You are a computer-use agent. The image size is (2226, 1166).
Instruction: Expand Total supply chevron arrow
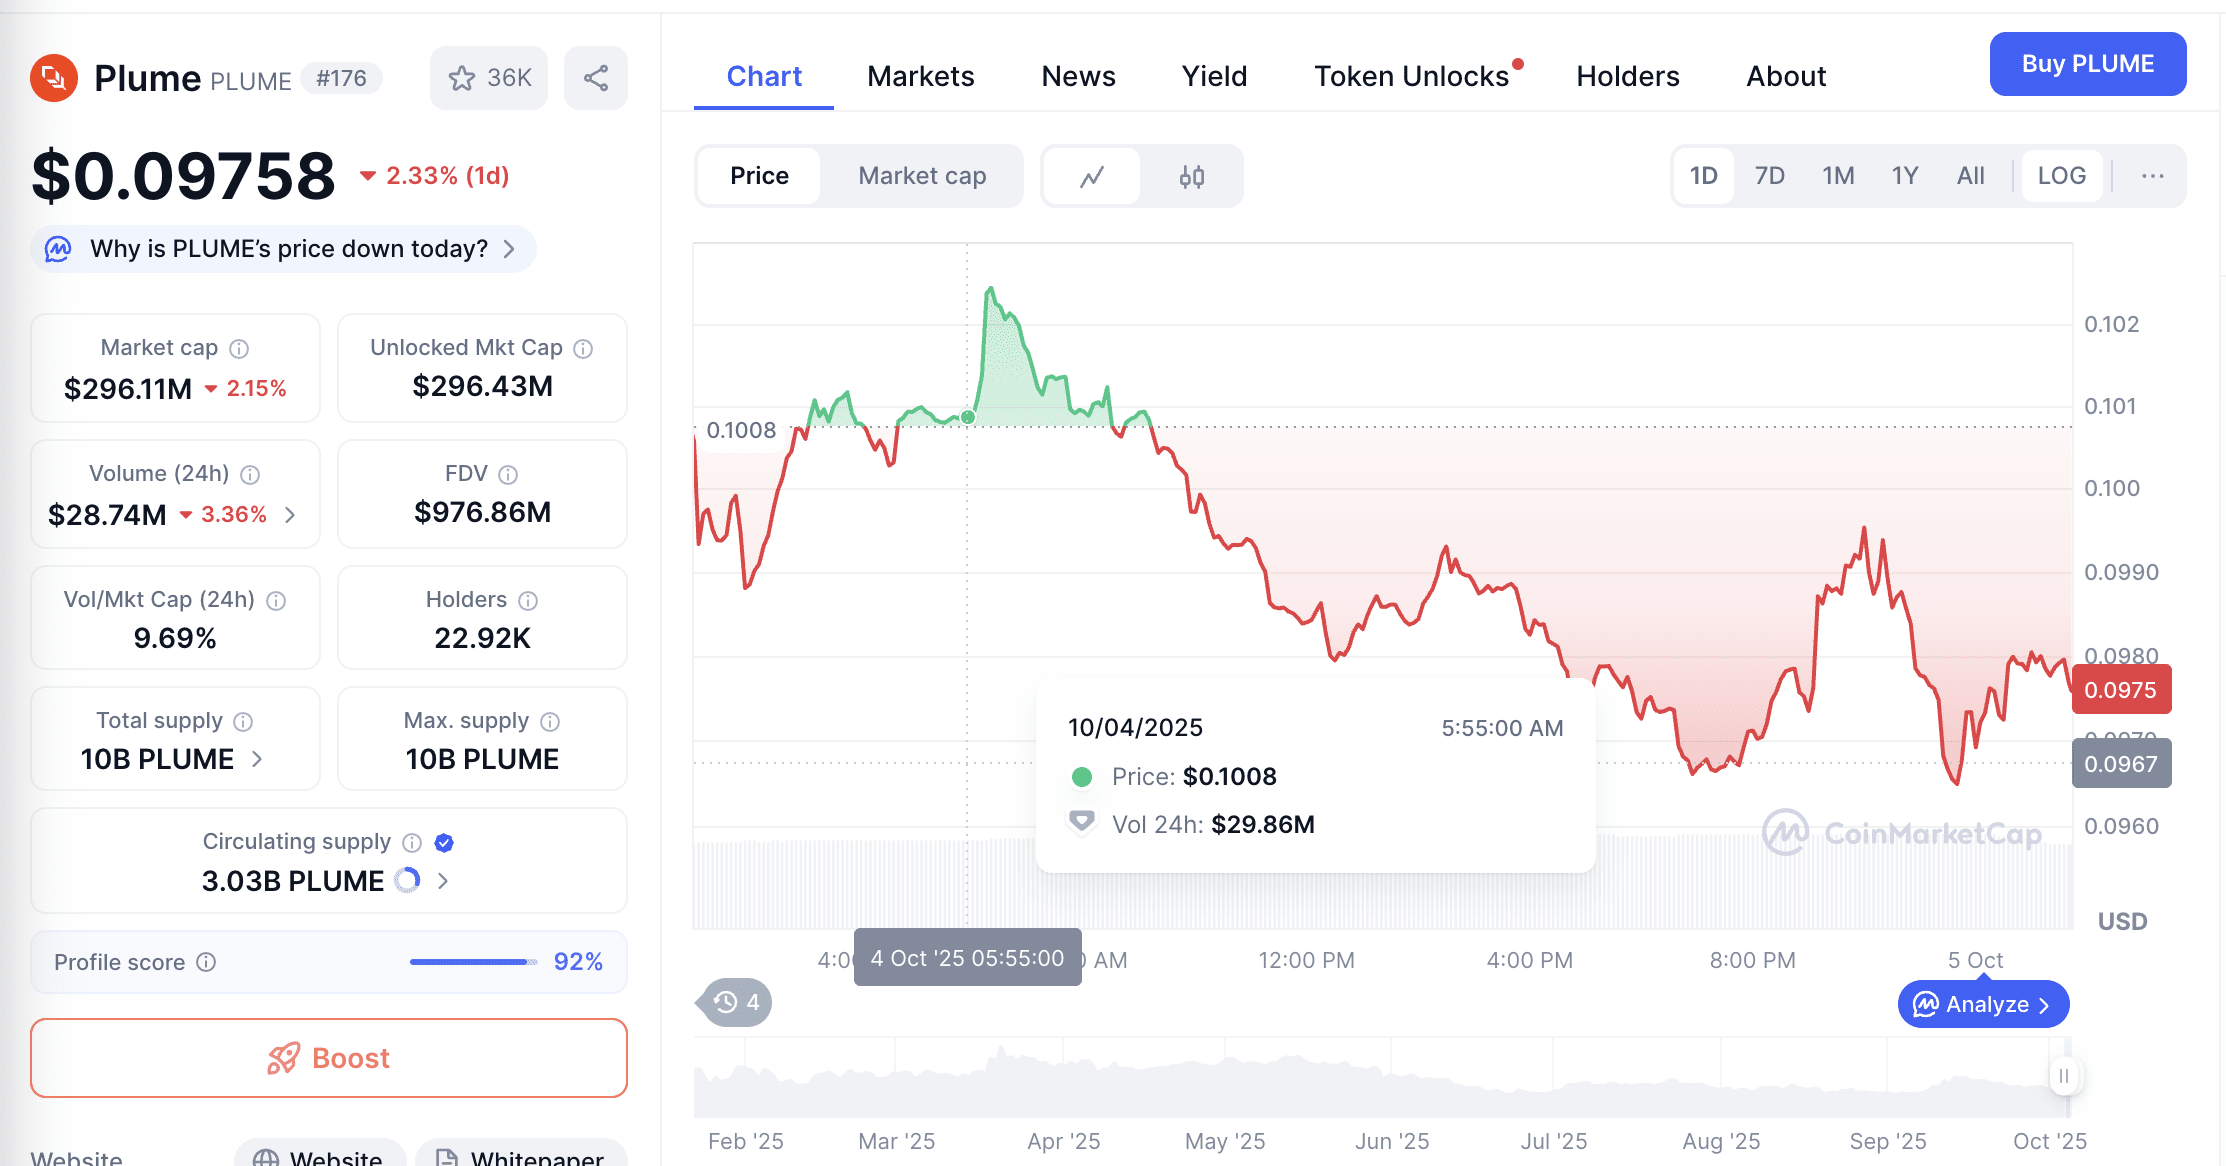pyautogui.click(x=258, y=759)
